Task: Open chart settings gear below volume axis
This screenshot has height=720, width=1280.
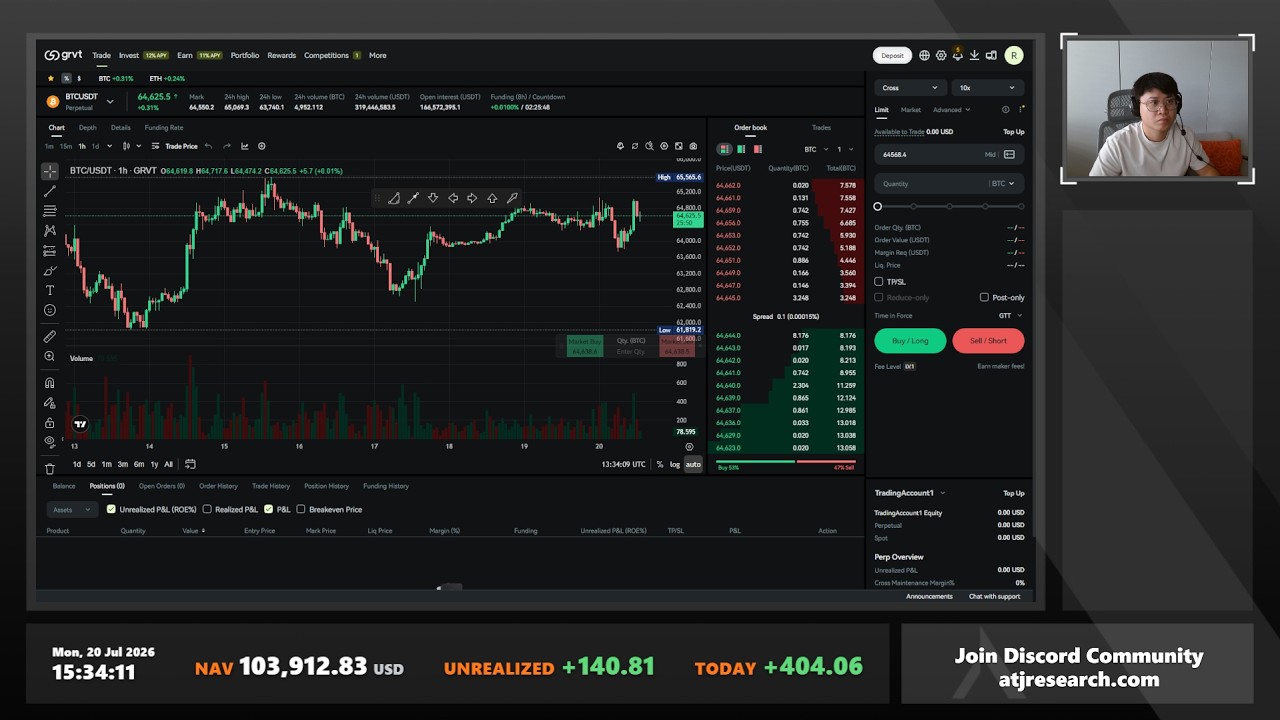Action: point(689,447)
